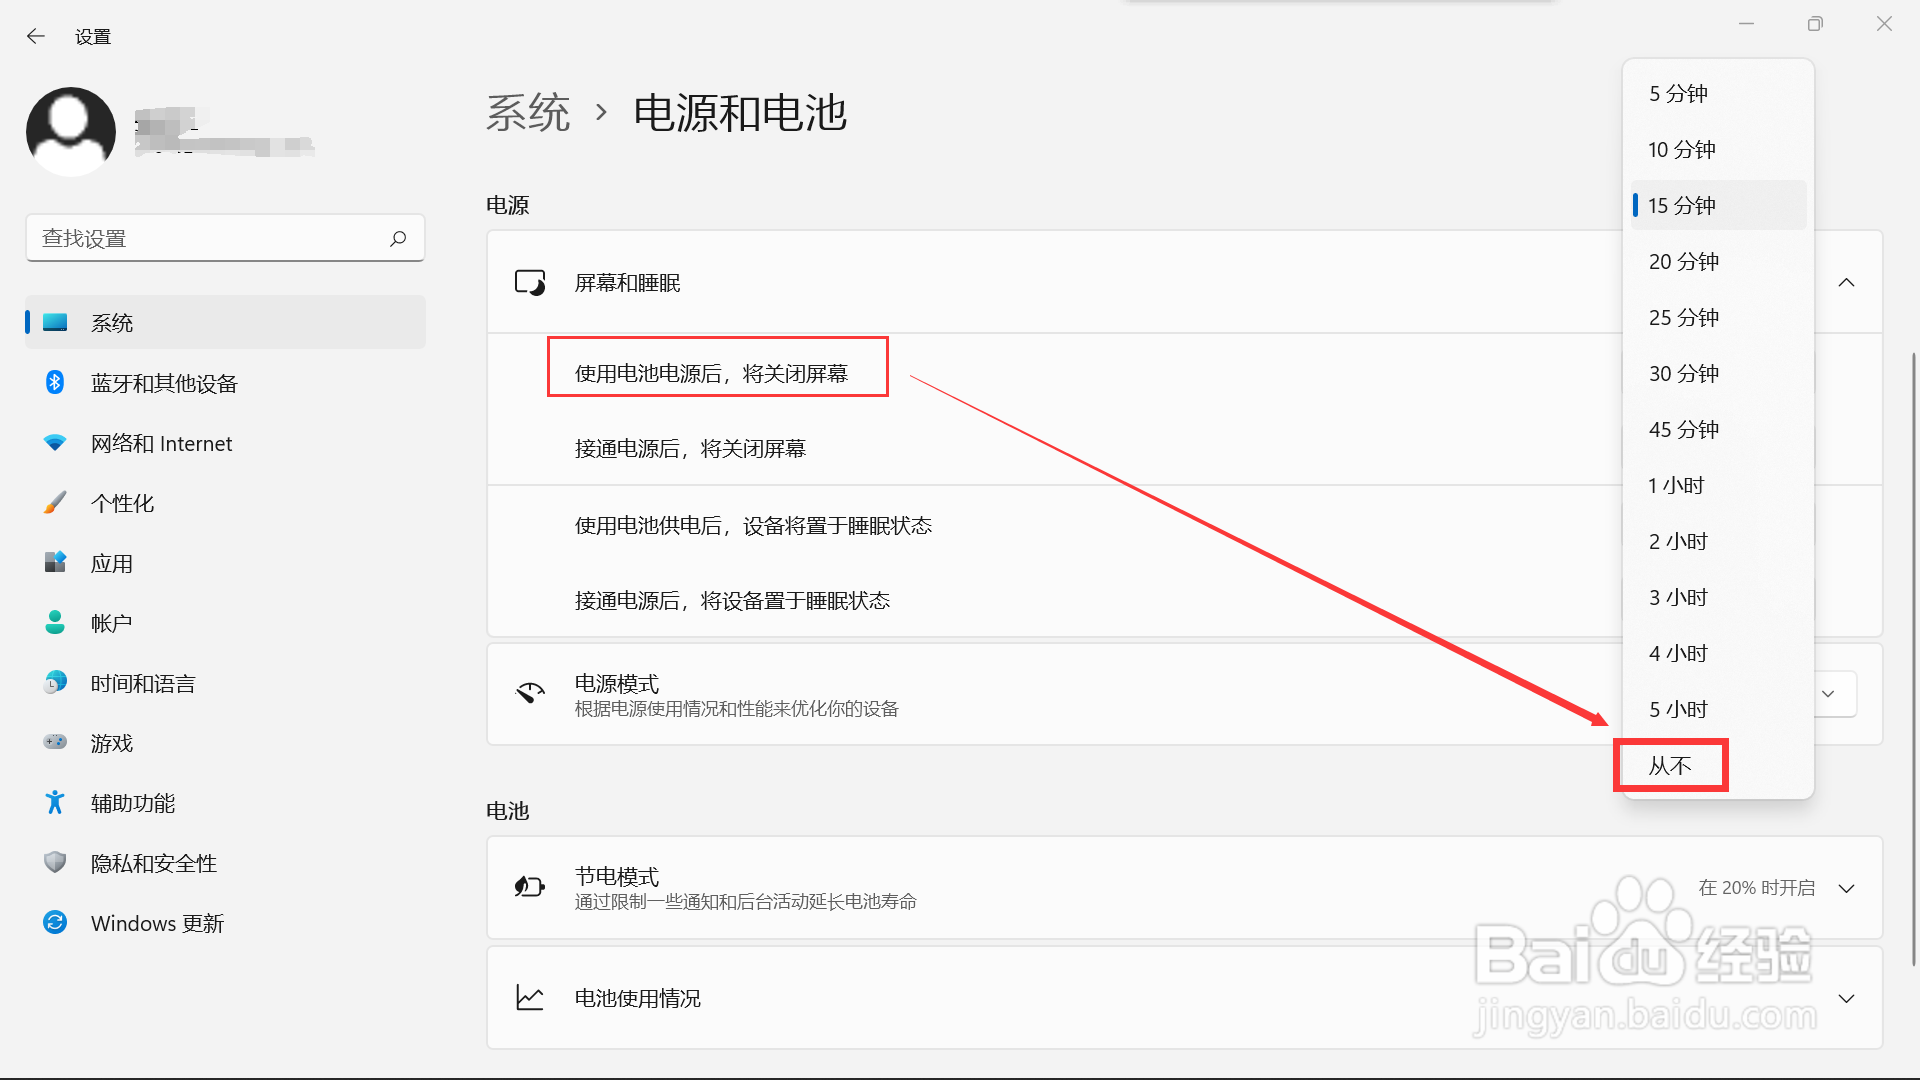Click the System breadcrumb link
Viewport: 1920px width, 1080px height.
527,113
